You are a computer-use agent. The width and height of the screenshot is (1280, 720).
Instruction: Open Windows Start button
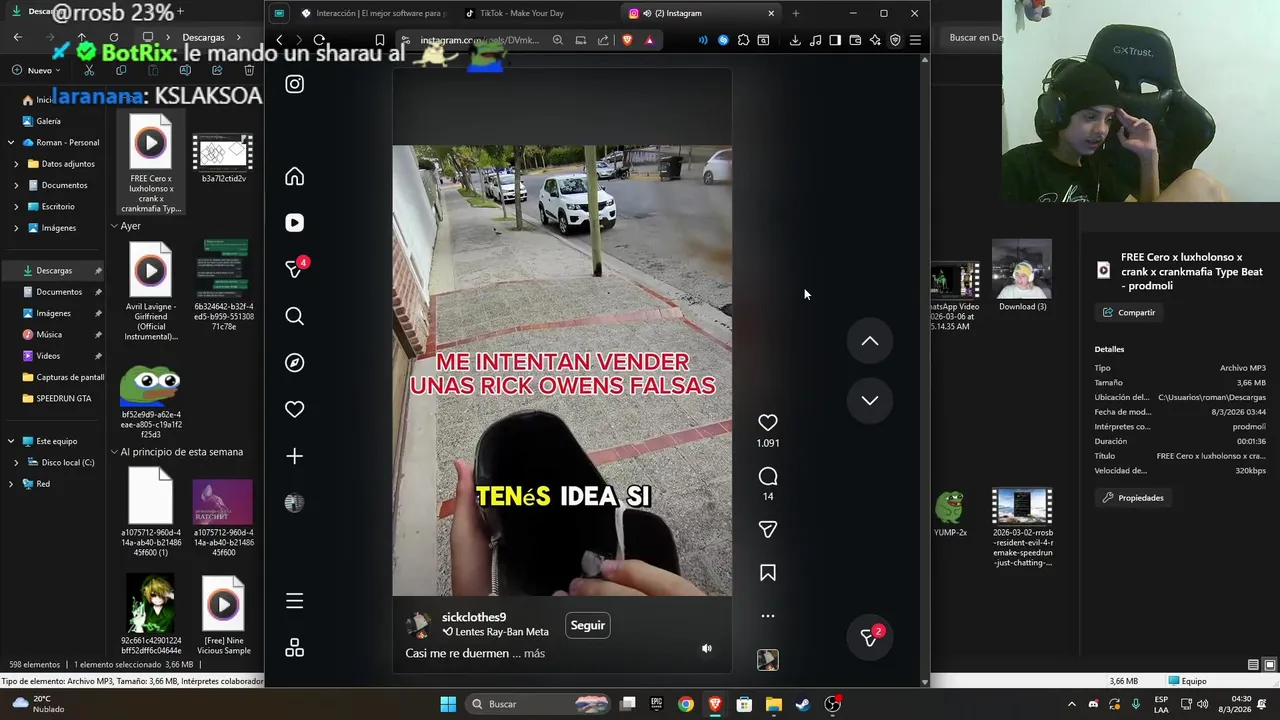pos(448,704)
